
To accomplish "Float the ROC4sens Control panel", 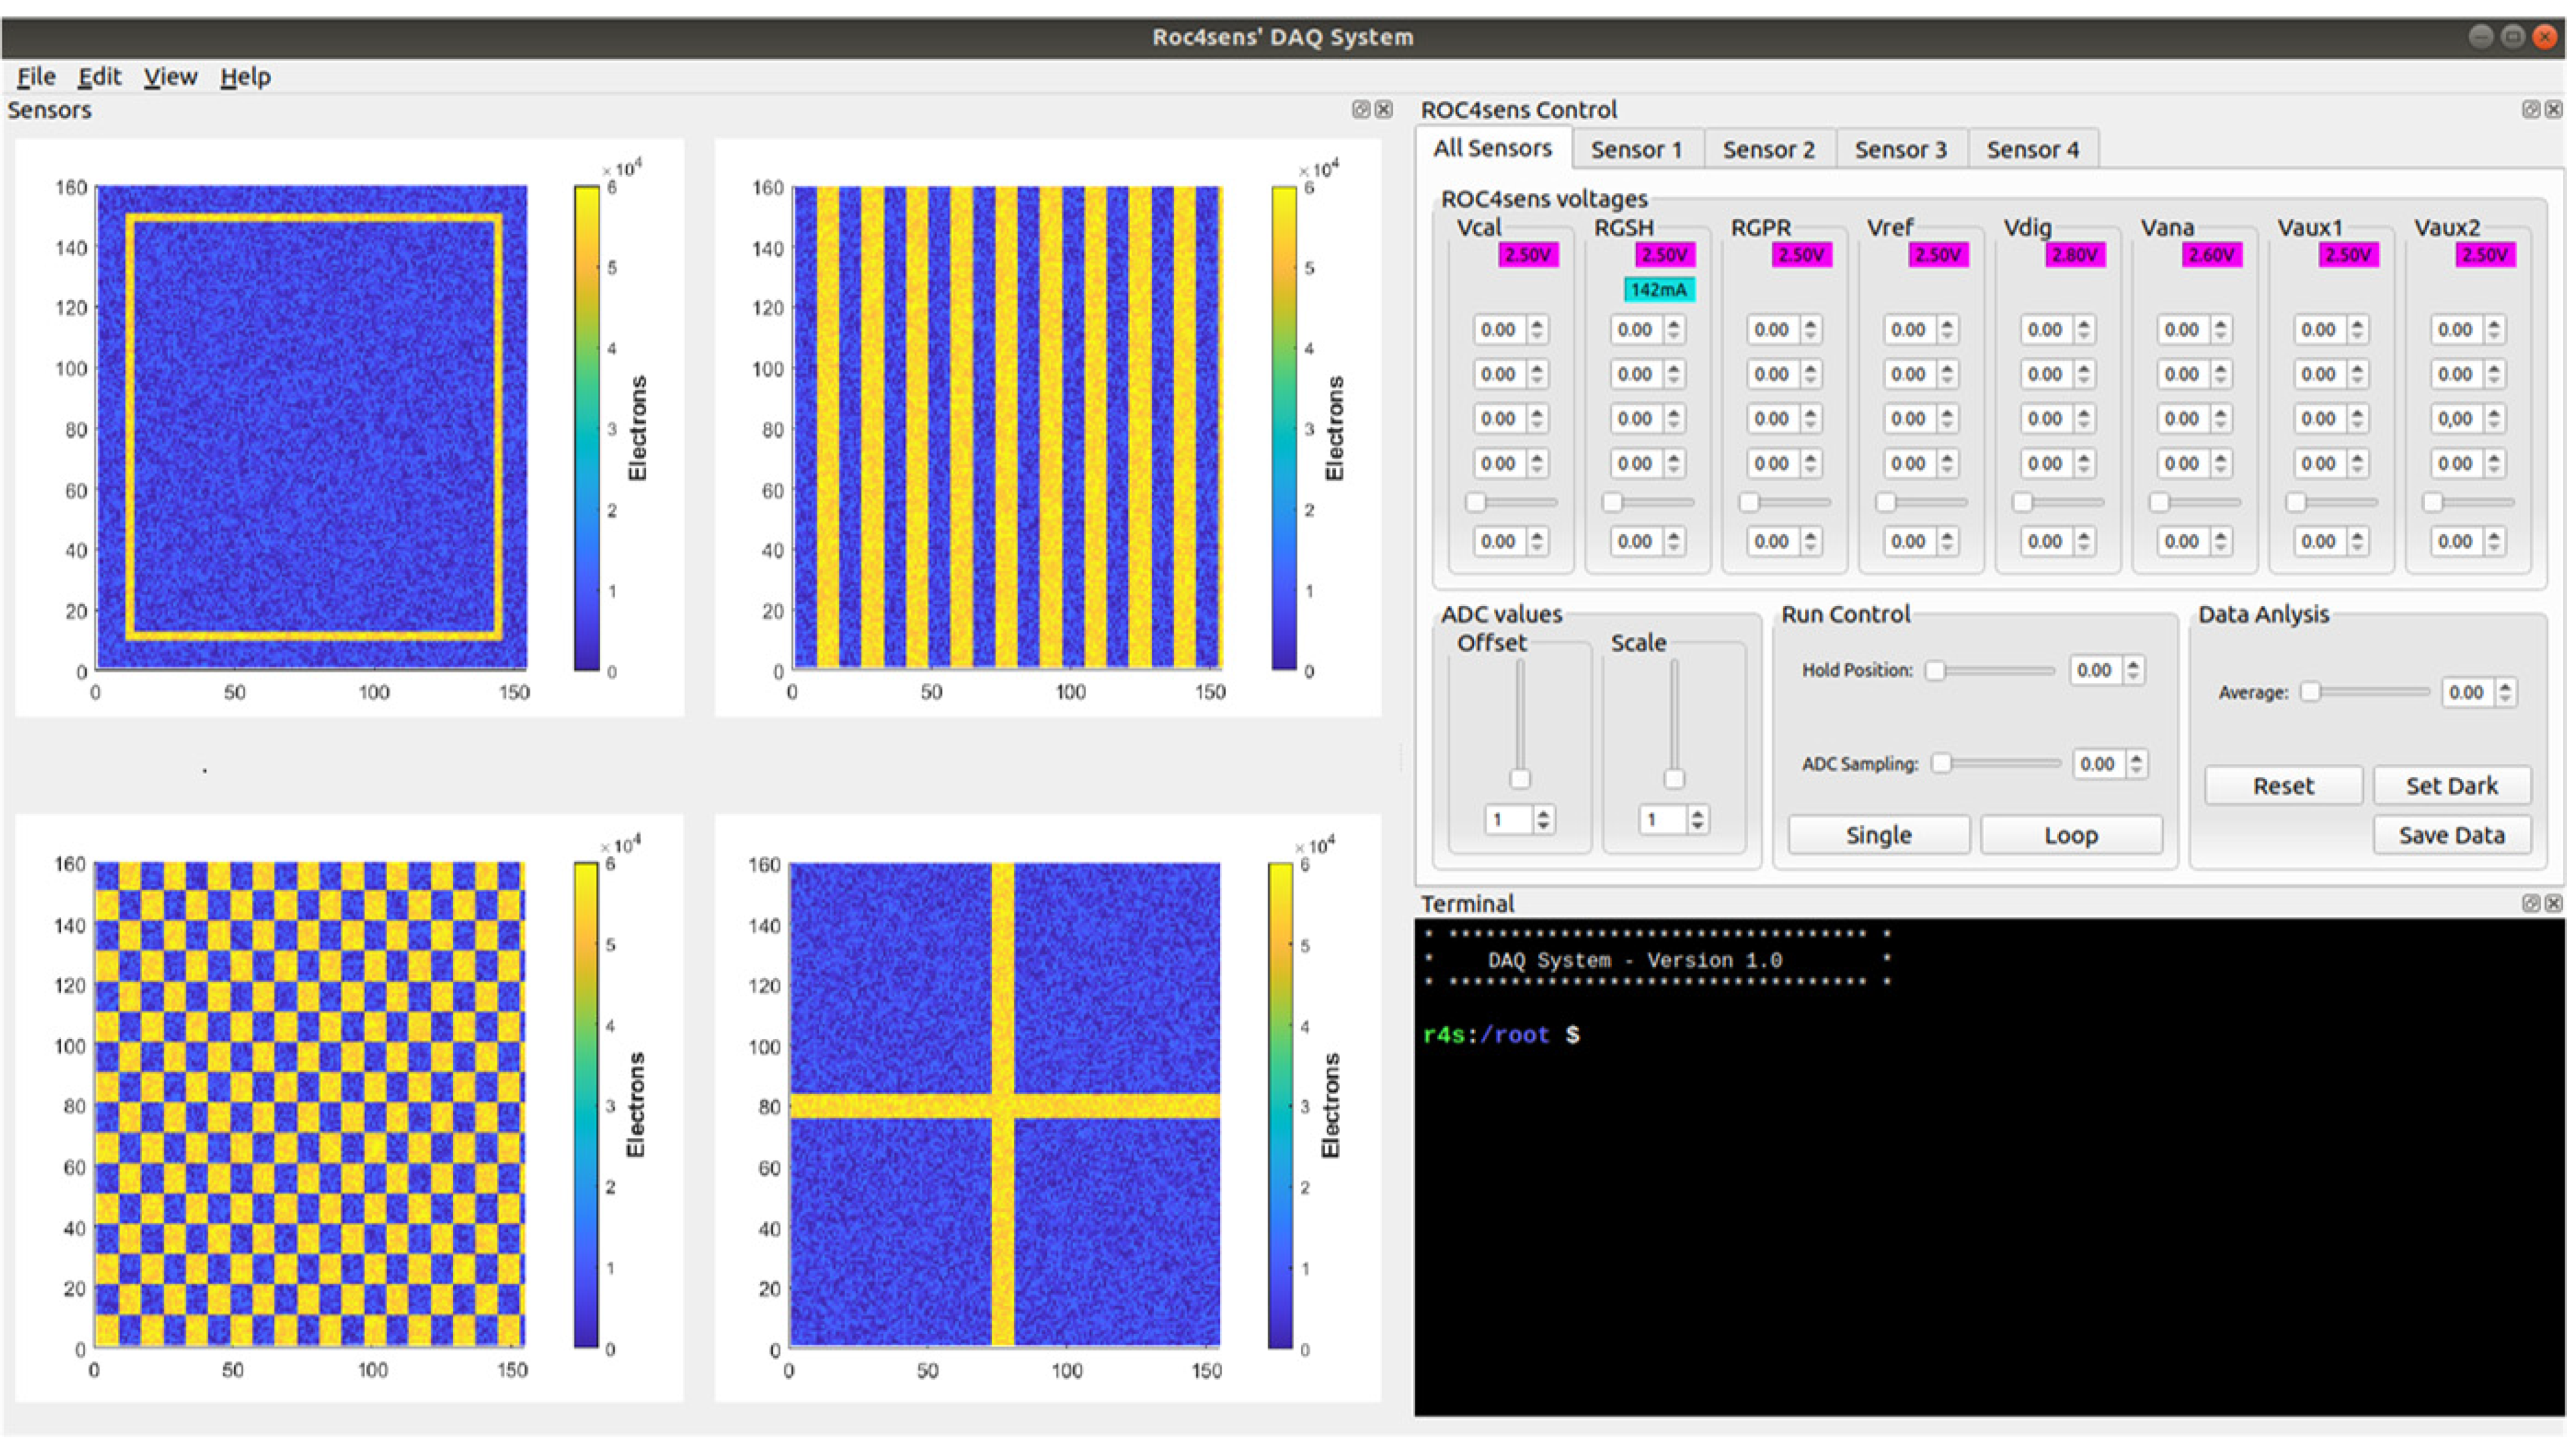I will pyautogui.click(x=2531, y=109).
